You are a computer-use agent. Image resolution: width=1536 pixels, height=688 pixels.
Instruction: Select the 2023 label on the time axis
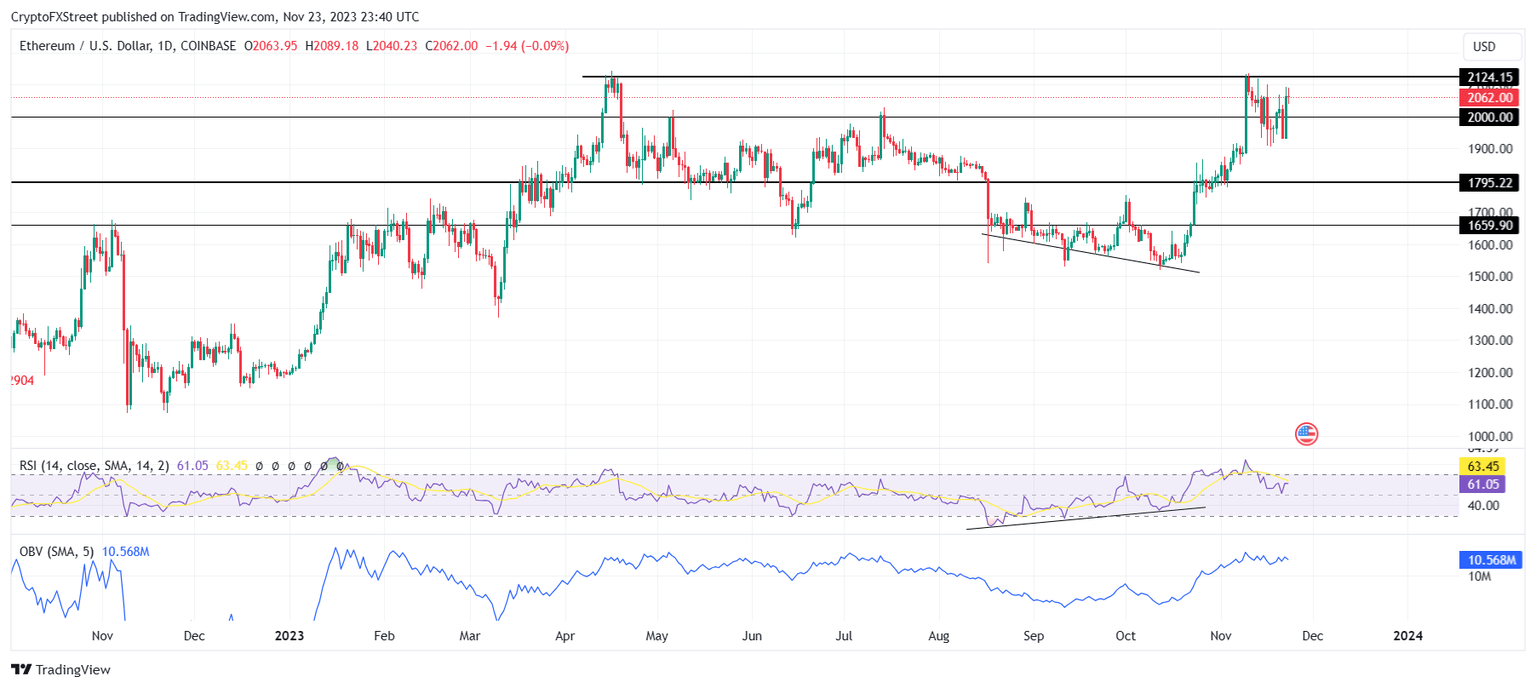coord(290,635)
